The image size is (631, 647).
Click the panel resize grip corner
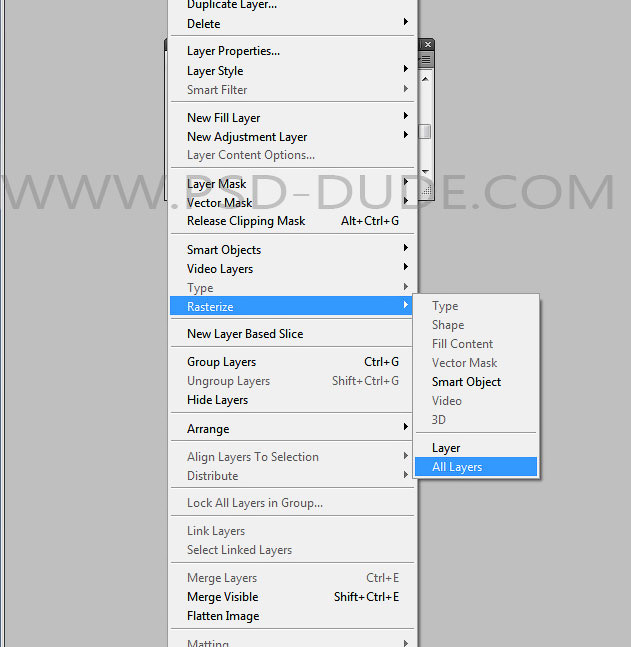pyautogui.click(x=426, y=190)
